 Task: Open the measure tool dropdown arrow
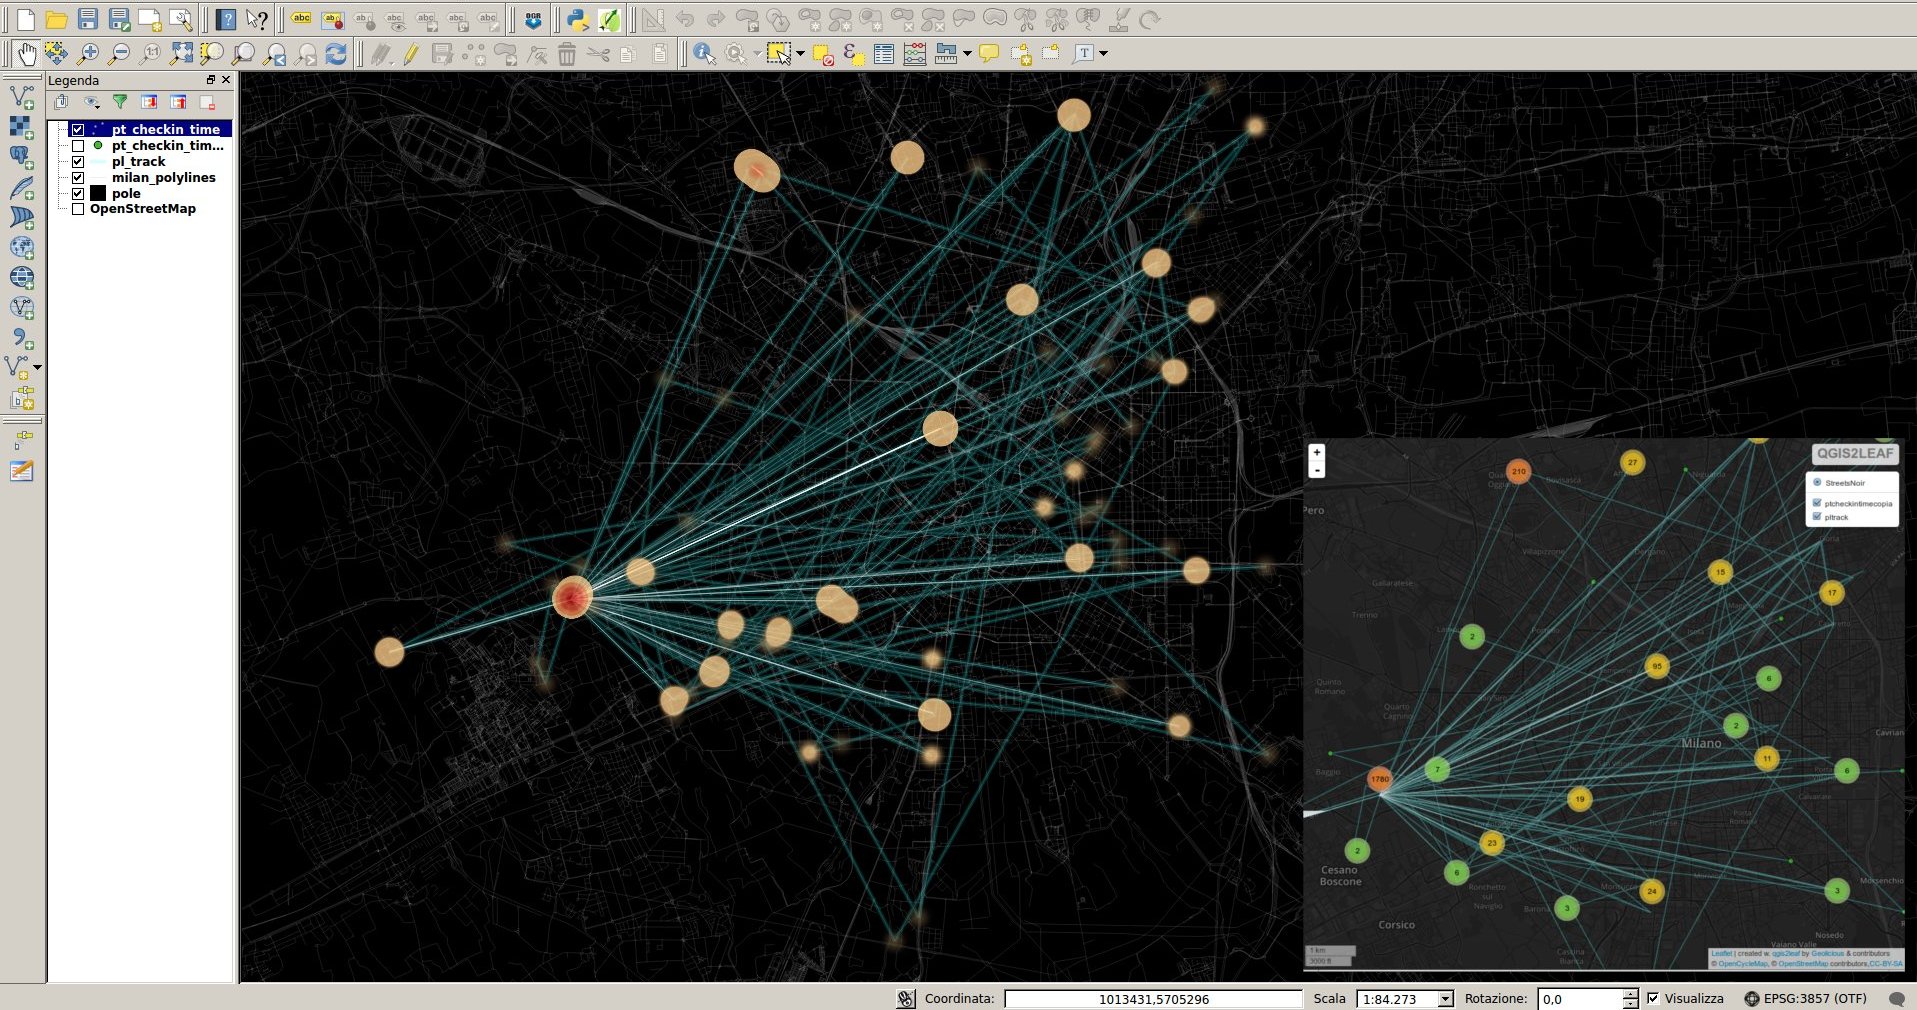coord(967,53)
